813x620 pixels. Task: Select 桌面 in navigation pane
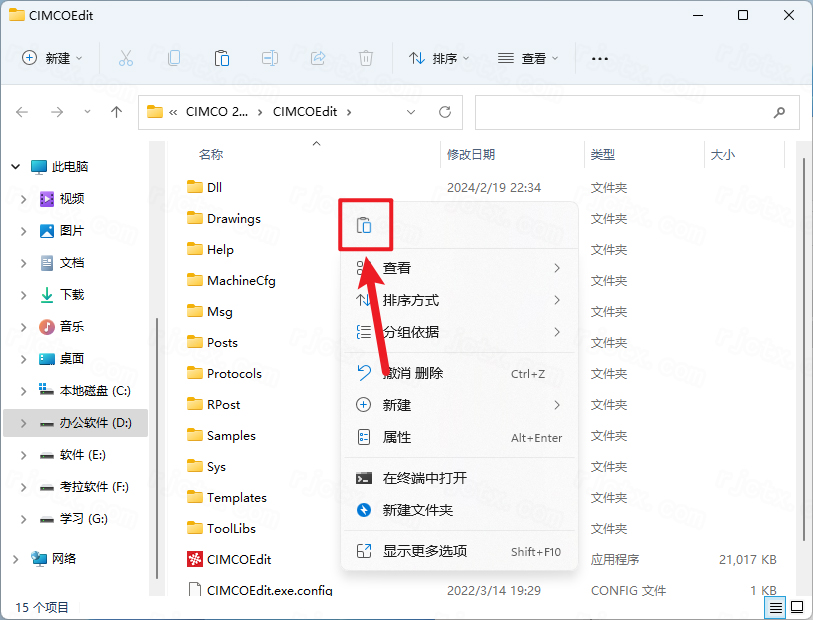72,359
